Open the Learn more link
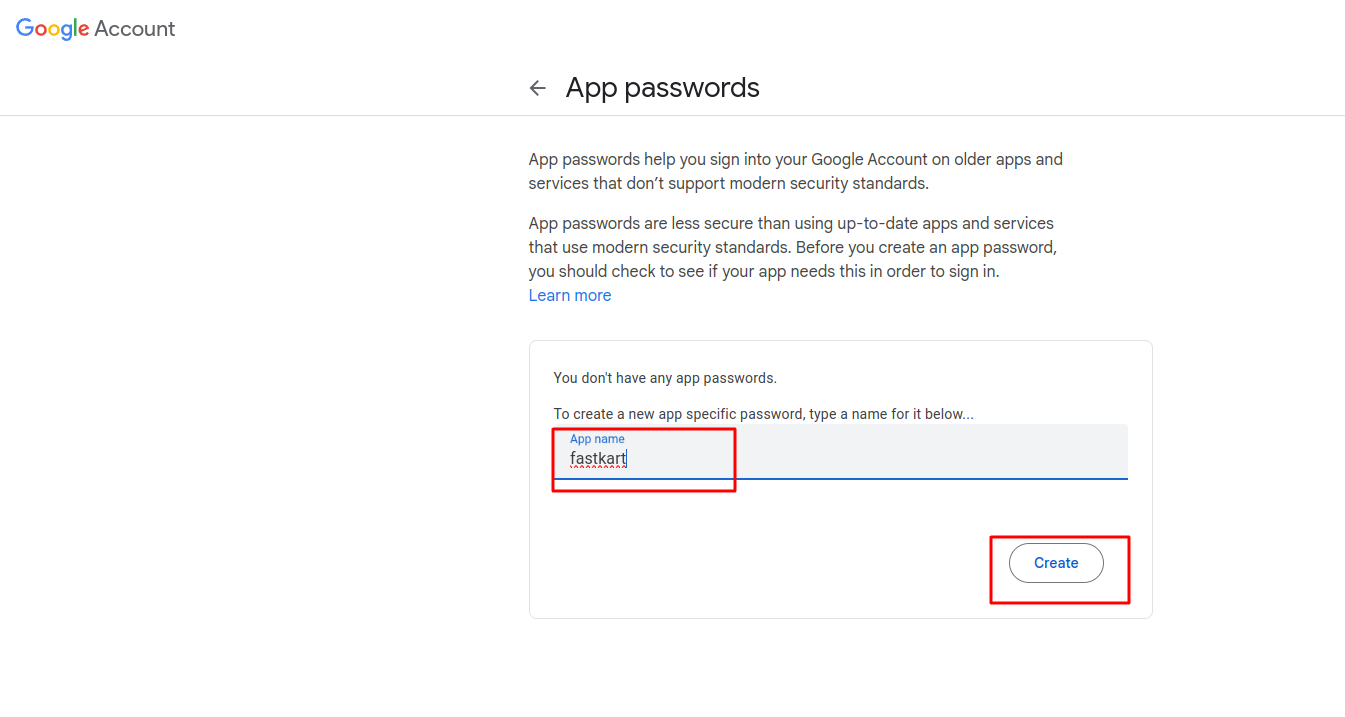Image resolution: width=1345 pixels, height=717 pixels. [x=570, y=295]
